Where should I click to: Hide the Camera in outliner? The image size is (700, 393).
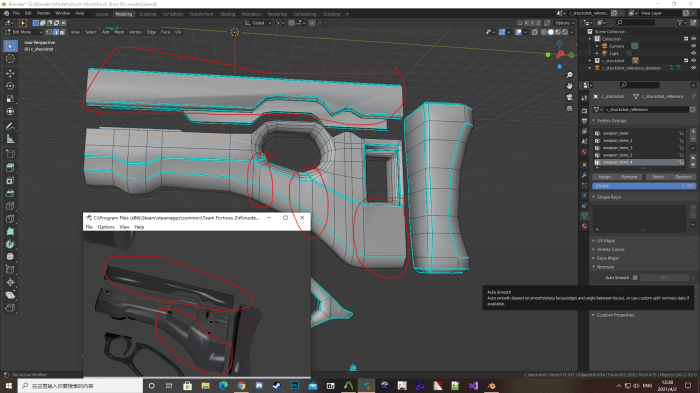pyautogui.click(x=693, y=46)
